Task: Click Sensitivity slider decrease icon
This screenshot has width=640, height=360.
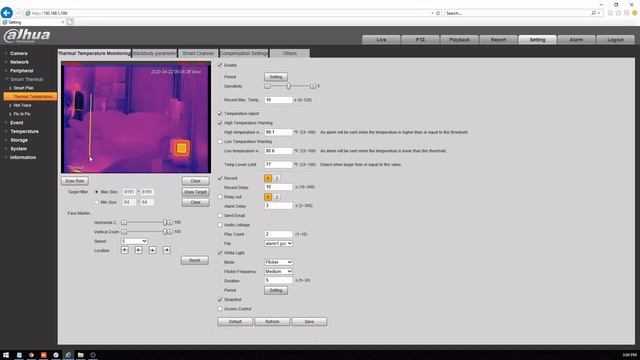Action: click(x=267, y=86)
